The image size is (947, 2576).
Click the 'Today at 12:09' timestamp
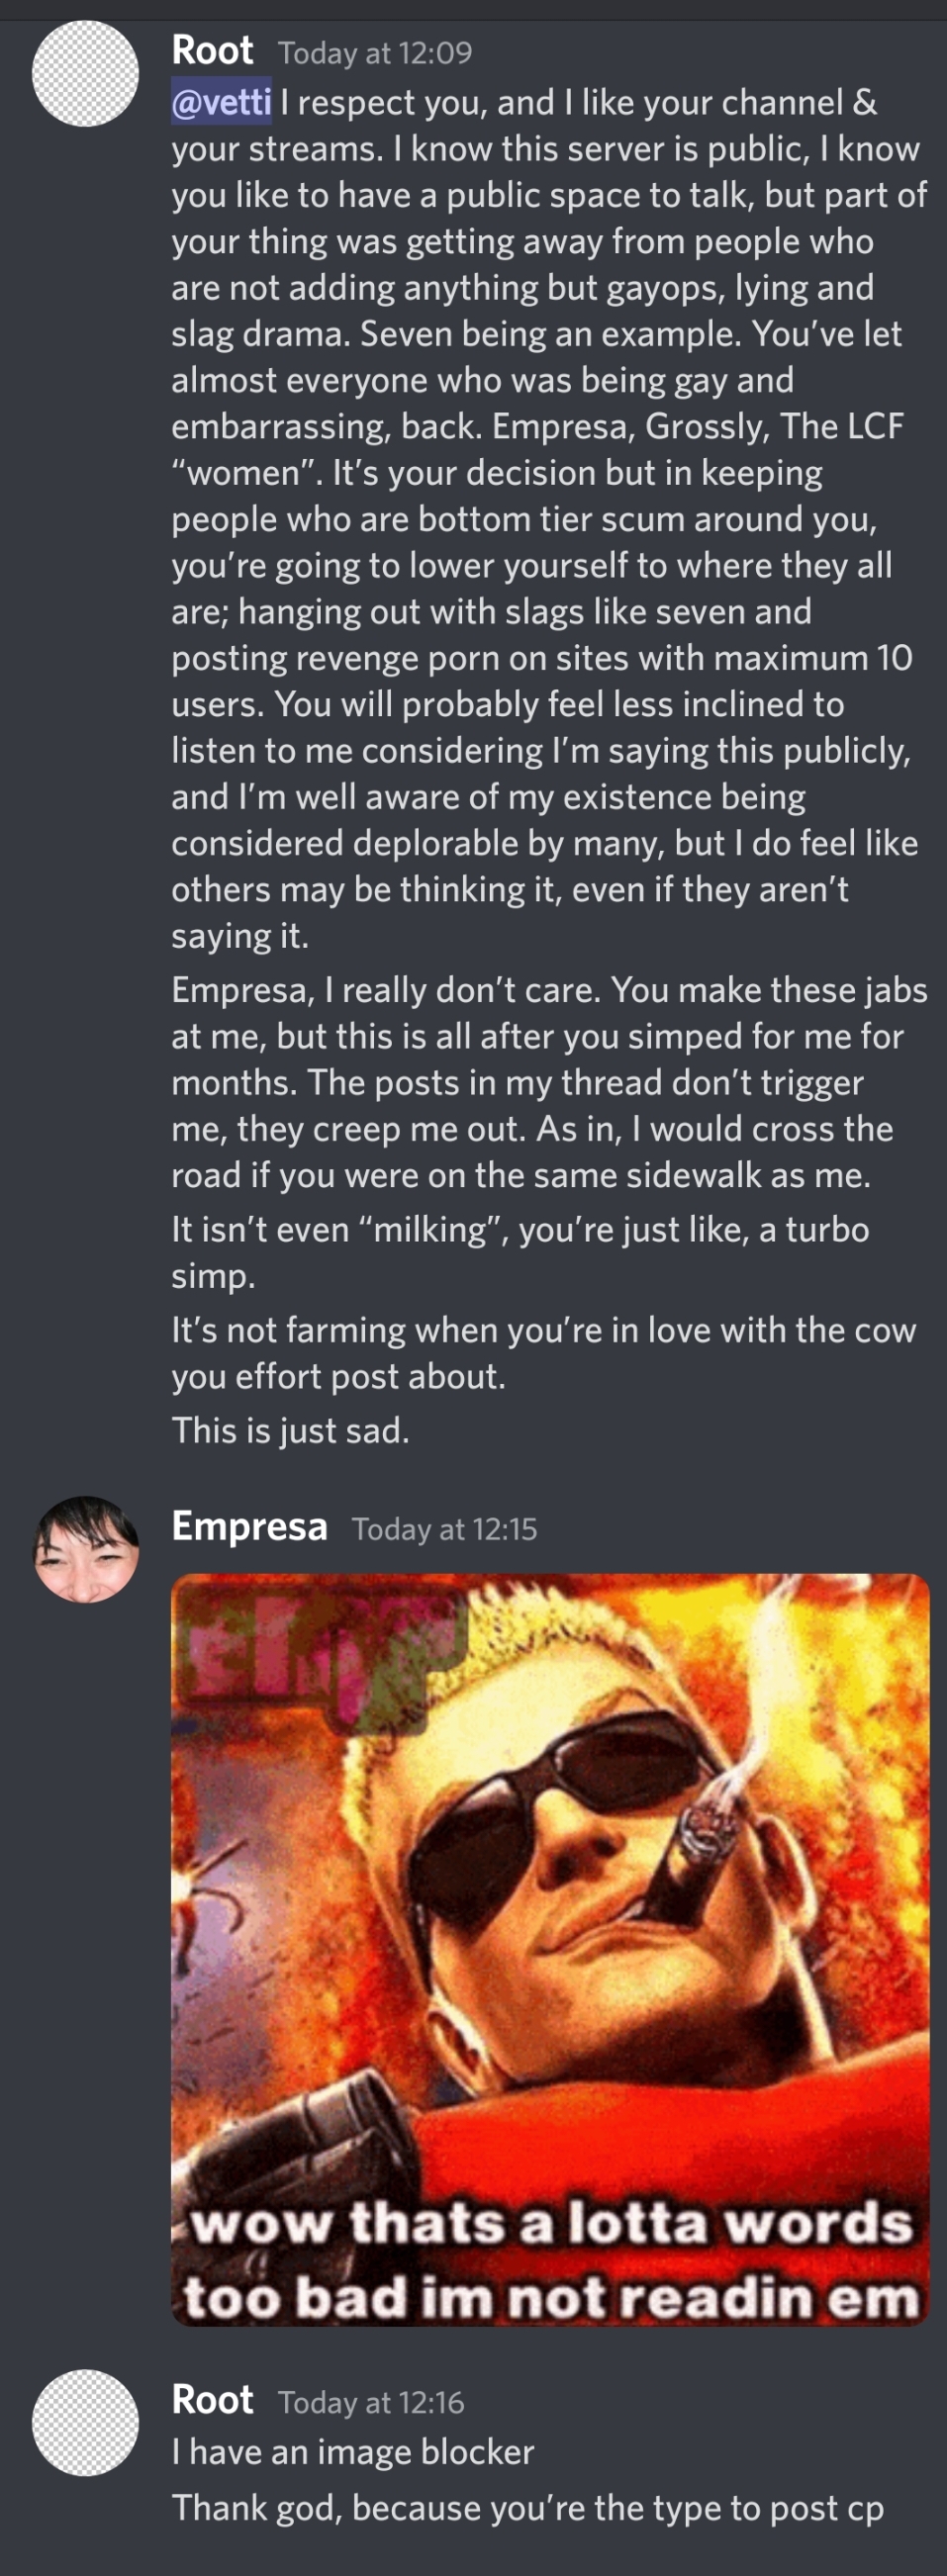tap(375, 53)
